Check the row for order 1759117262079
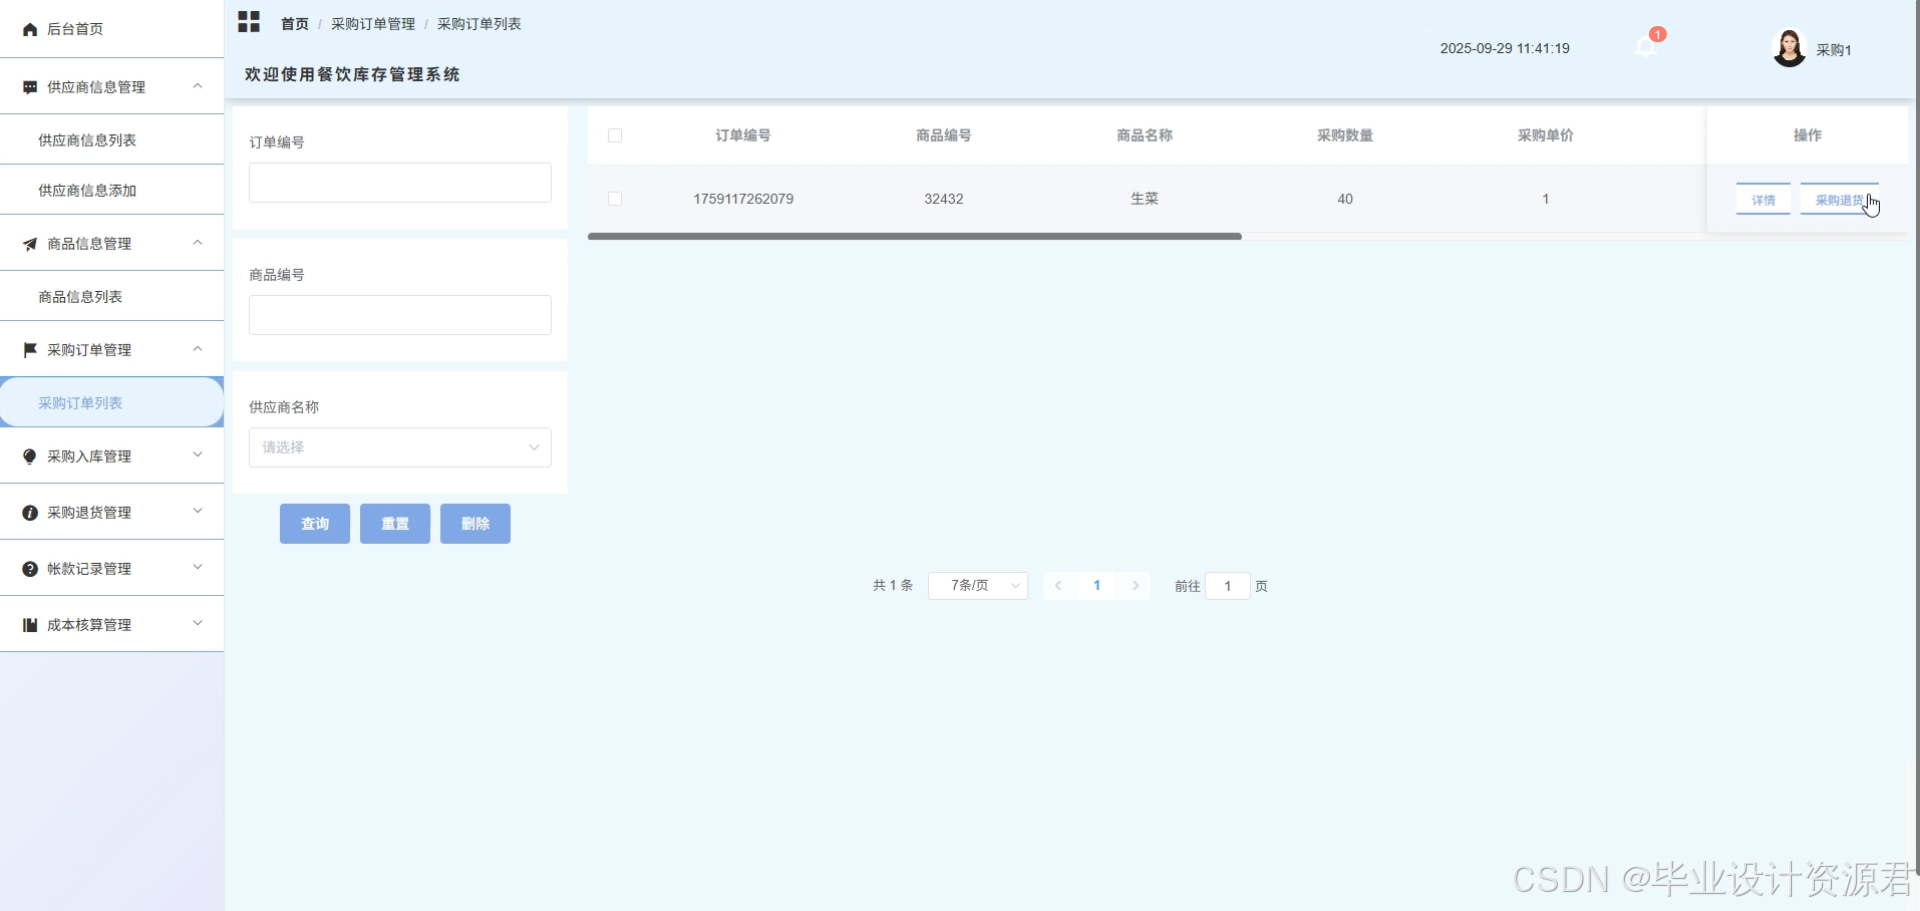The height and width of the screenshot is (911, 1920). pyautogui.click(x=615, y=199)
